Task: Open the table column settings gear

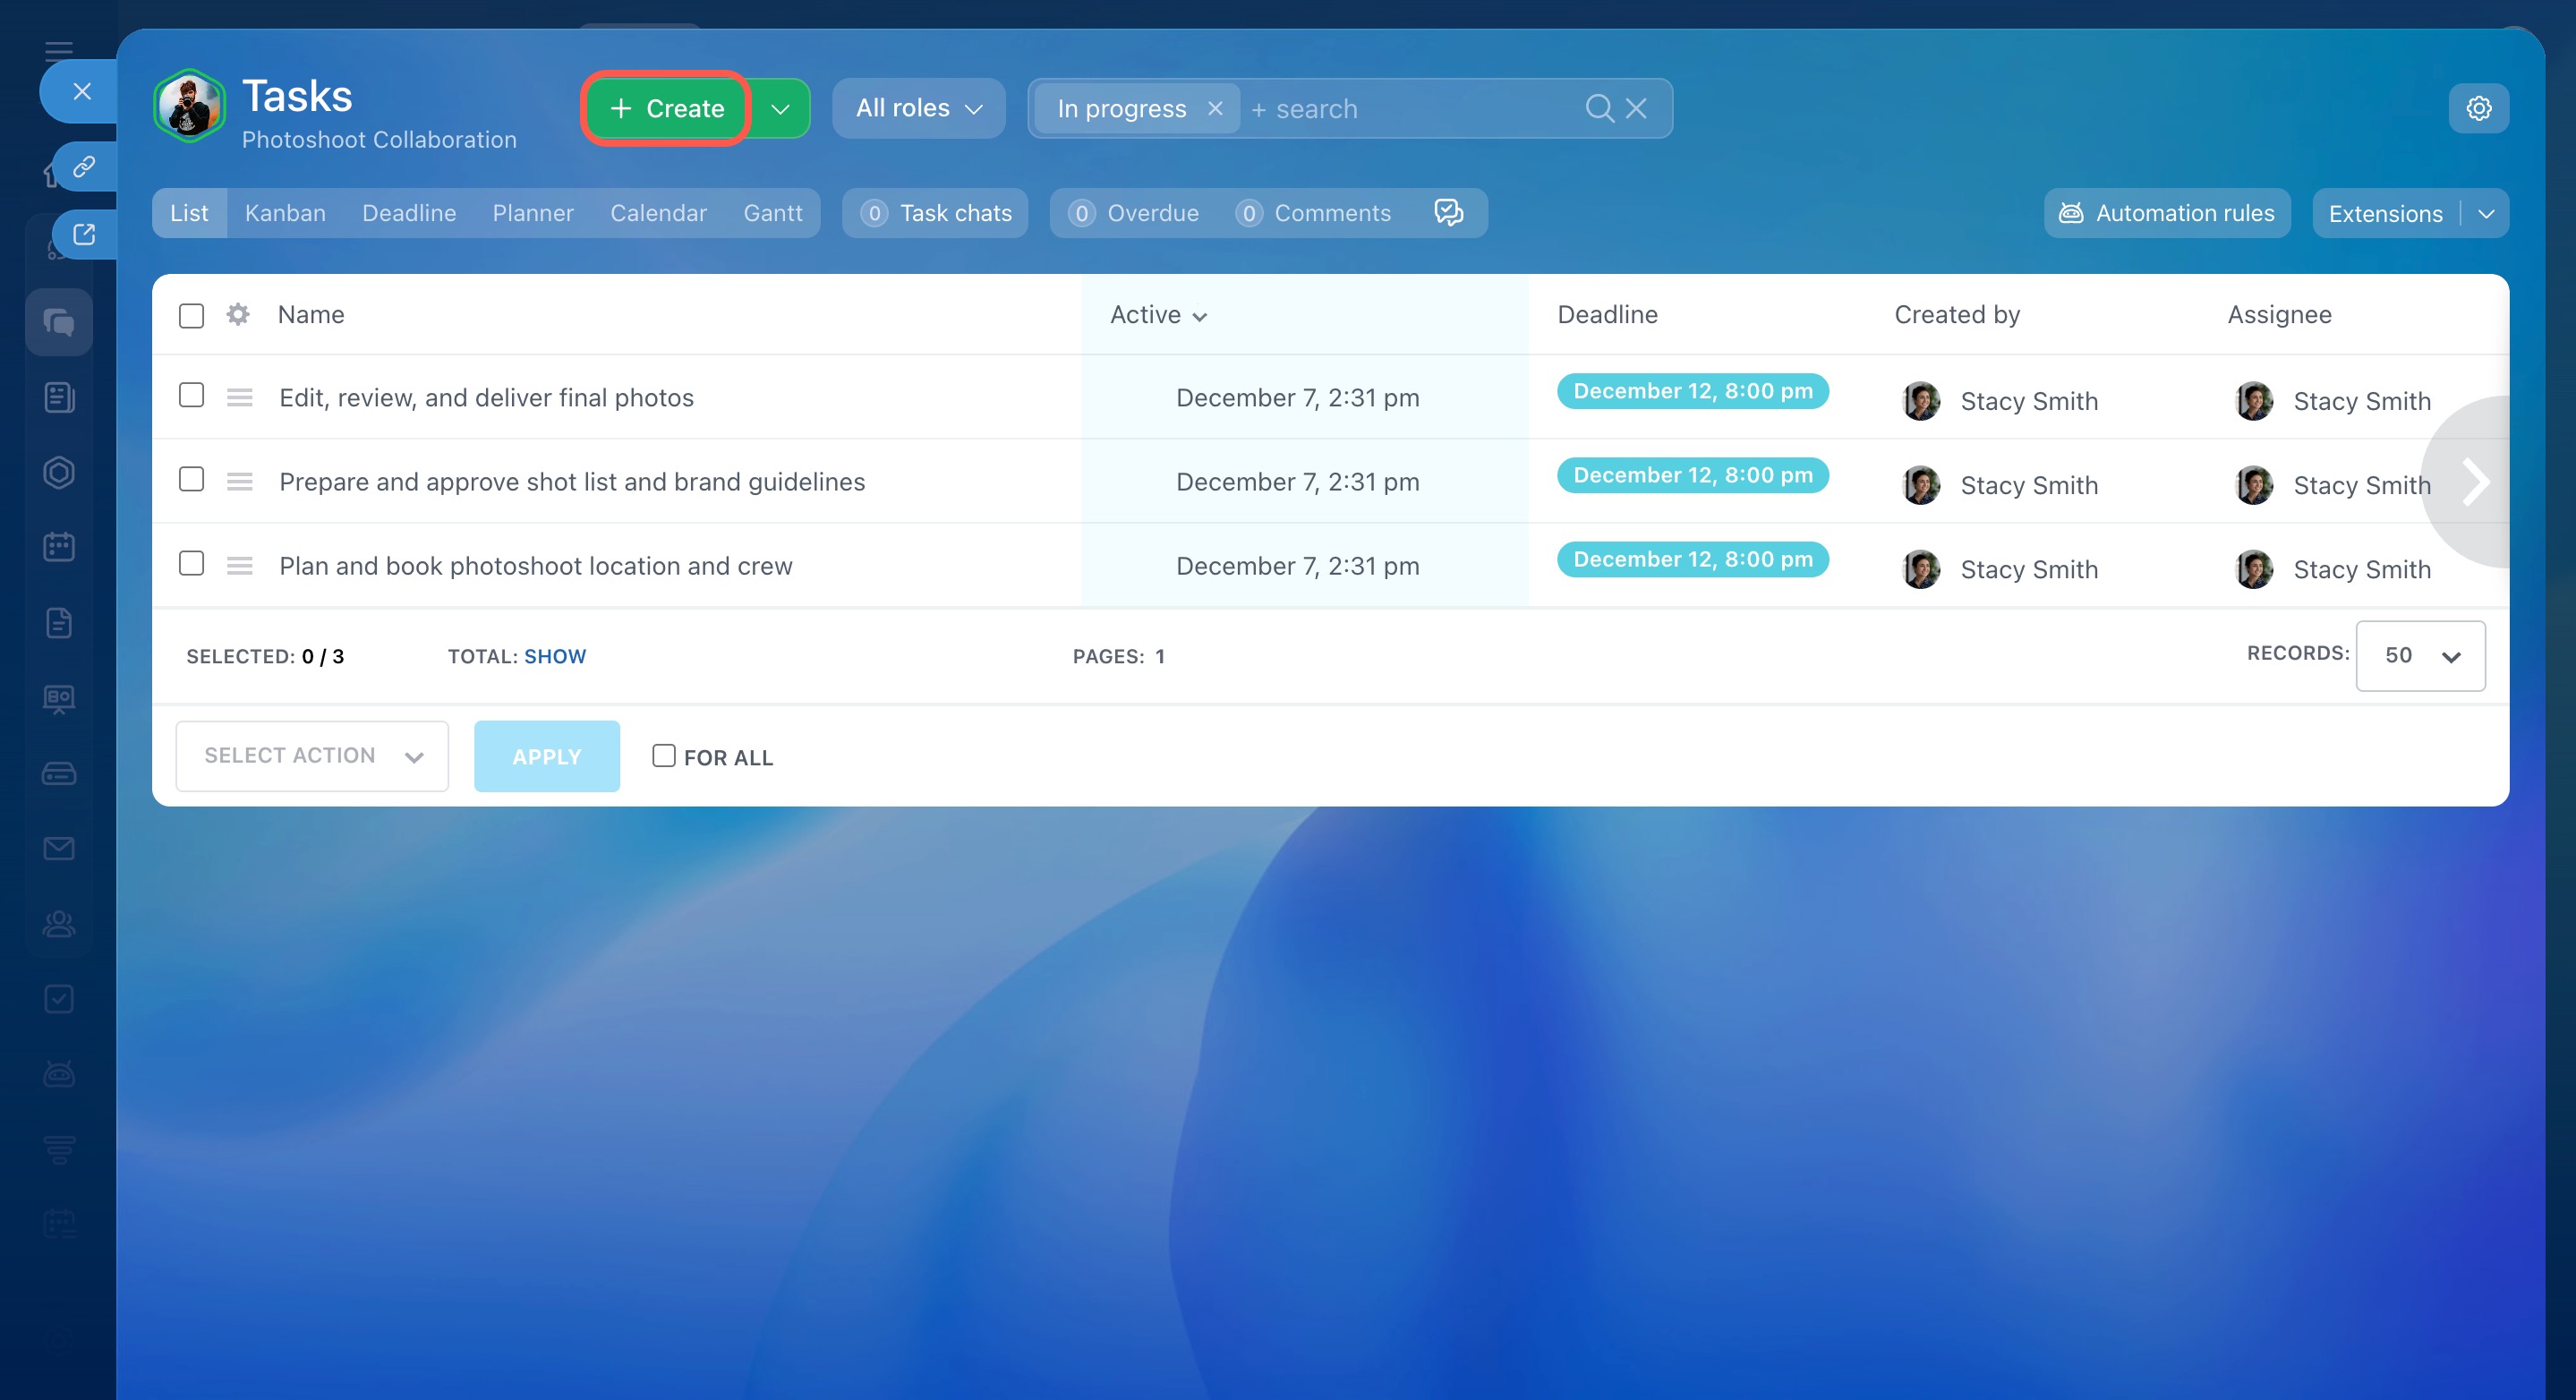Action: (238, 314)
